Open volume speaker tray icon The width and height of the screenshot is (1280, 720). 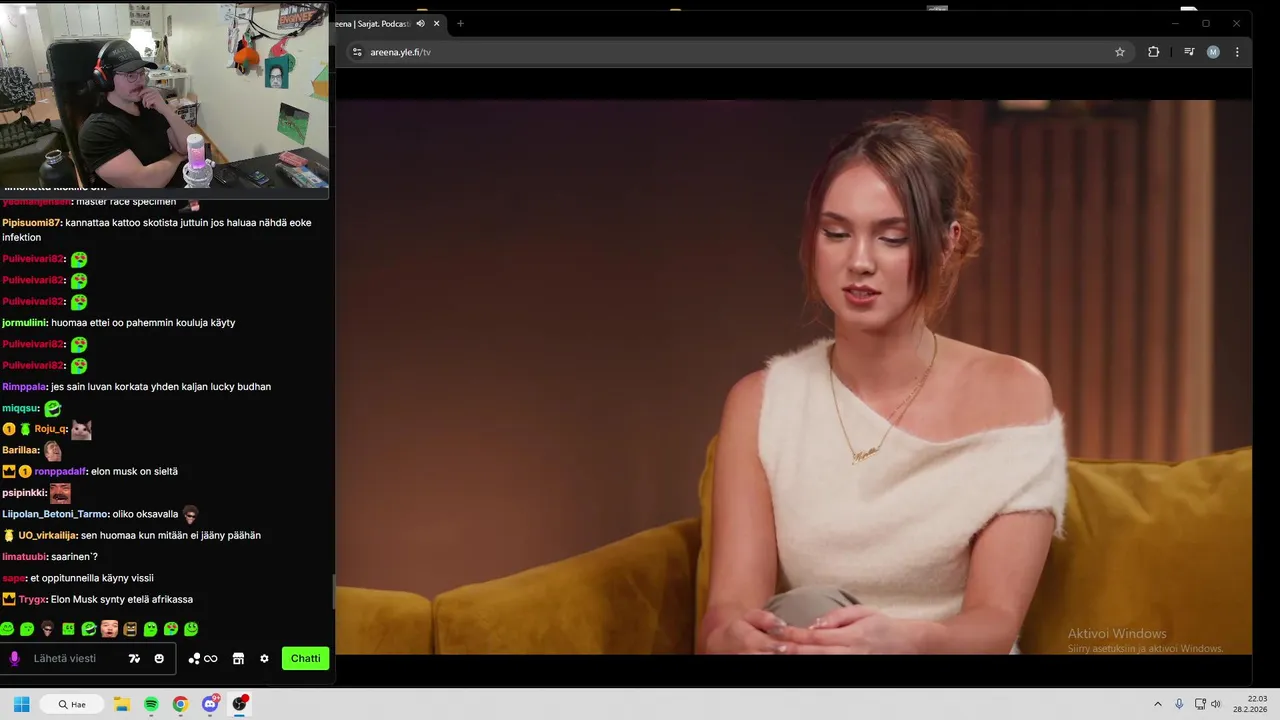1216,704
